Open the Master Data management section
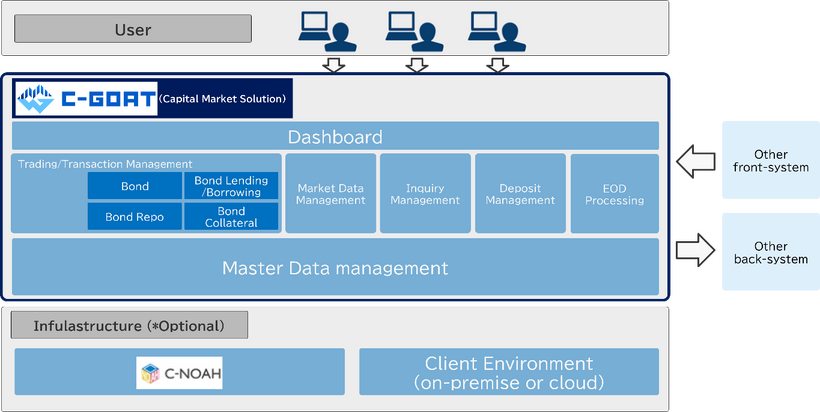This screenshot has height=412, width=820. pyautogui.click(x=335, y=267)
